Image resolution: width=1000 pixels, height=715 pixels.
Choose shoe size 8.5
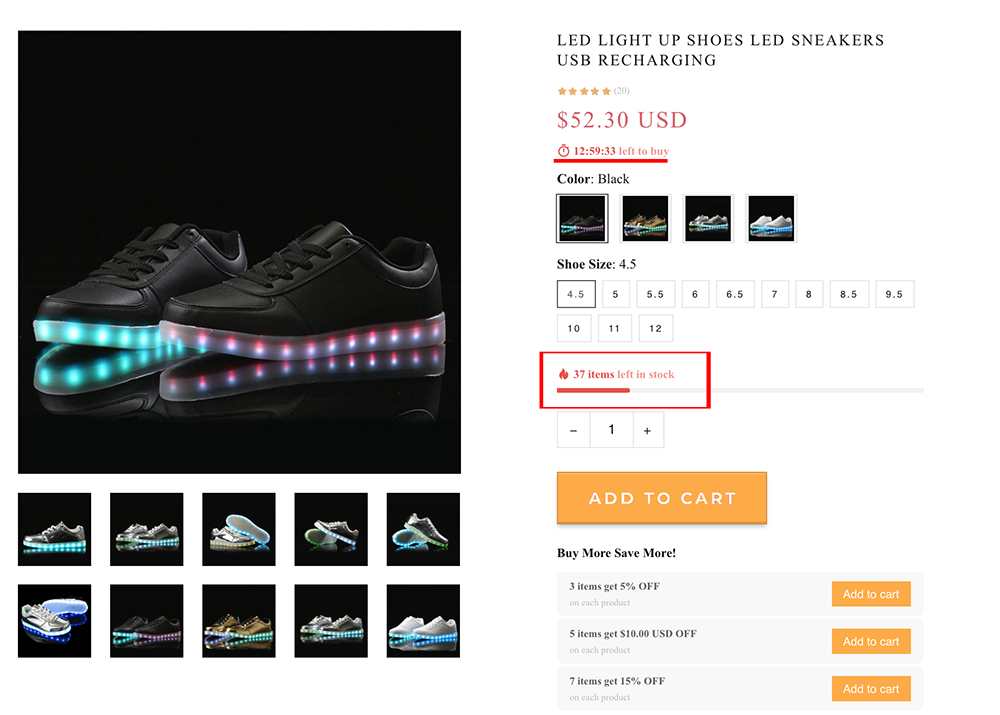848,294
